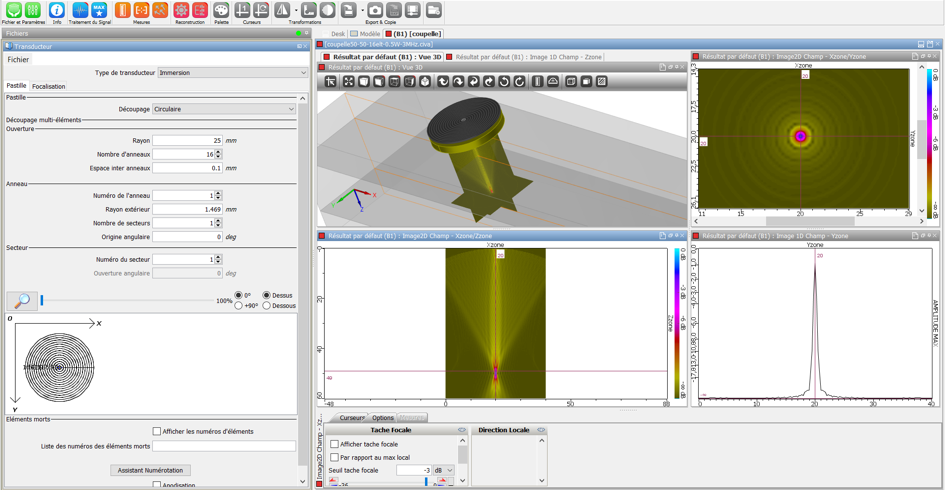
Task: Check the Afficher tache focale option
Action: click(335, 444)
